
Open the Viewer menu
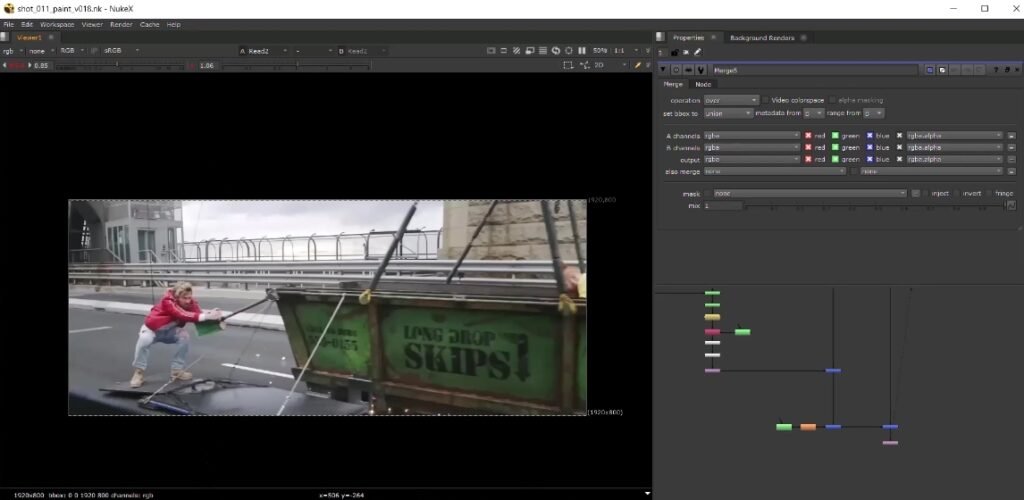pos(92,24)
